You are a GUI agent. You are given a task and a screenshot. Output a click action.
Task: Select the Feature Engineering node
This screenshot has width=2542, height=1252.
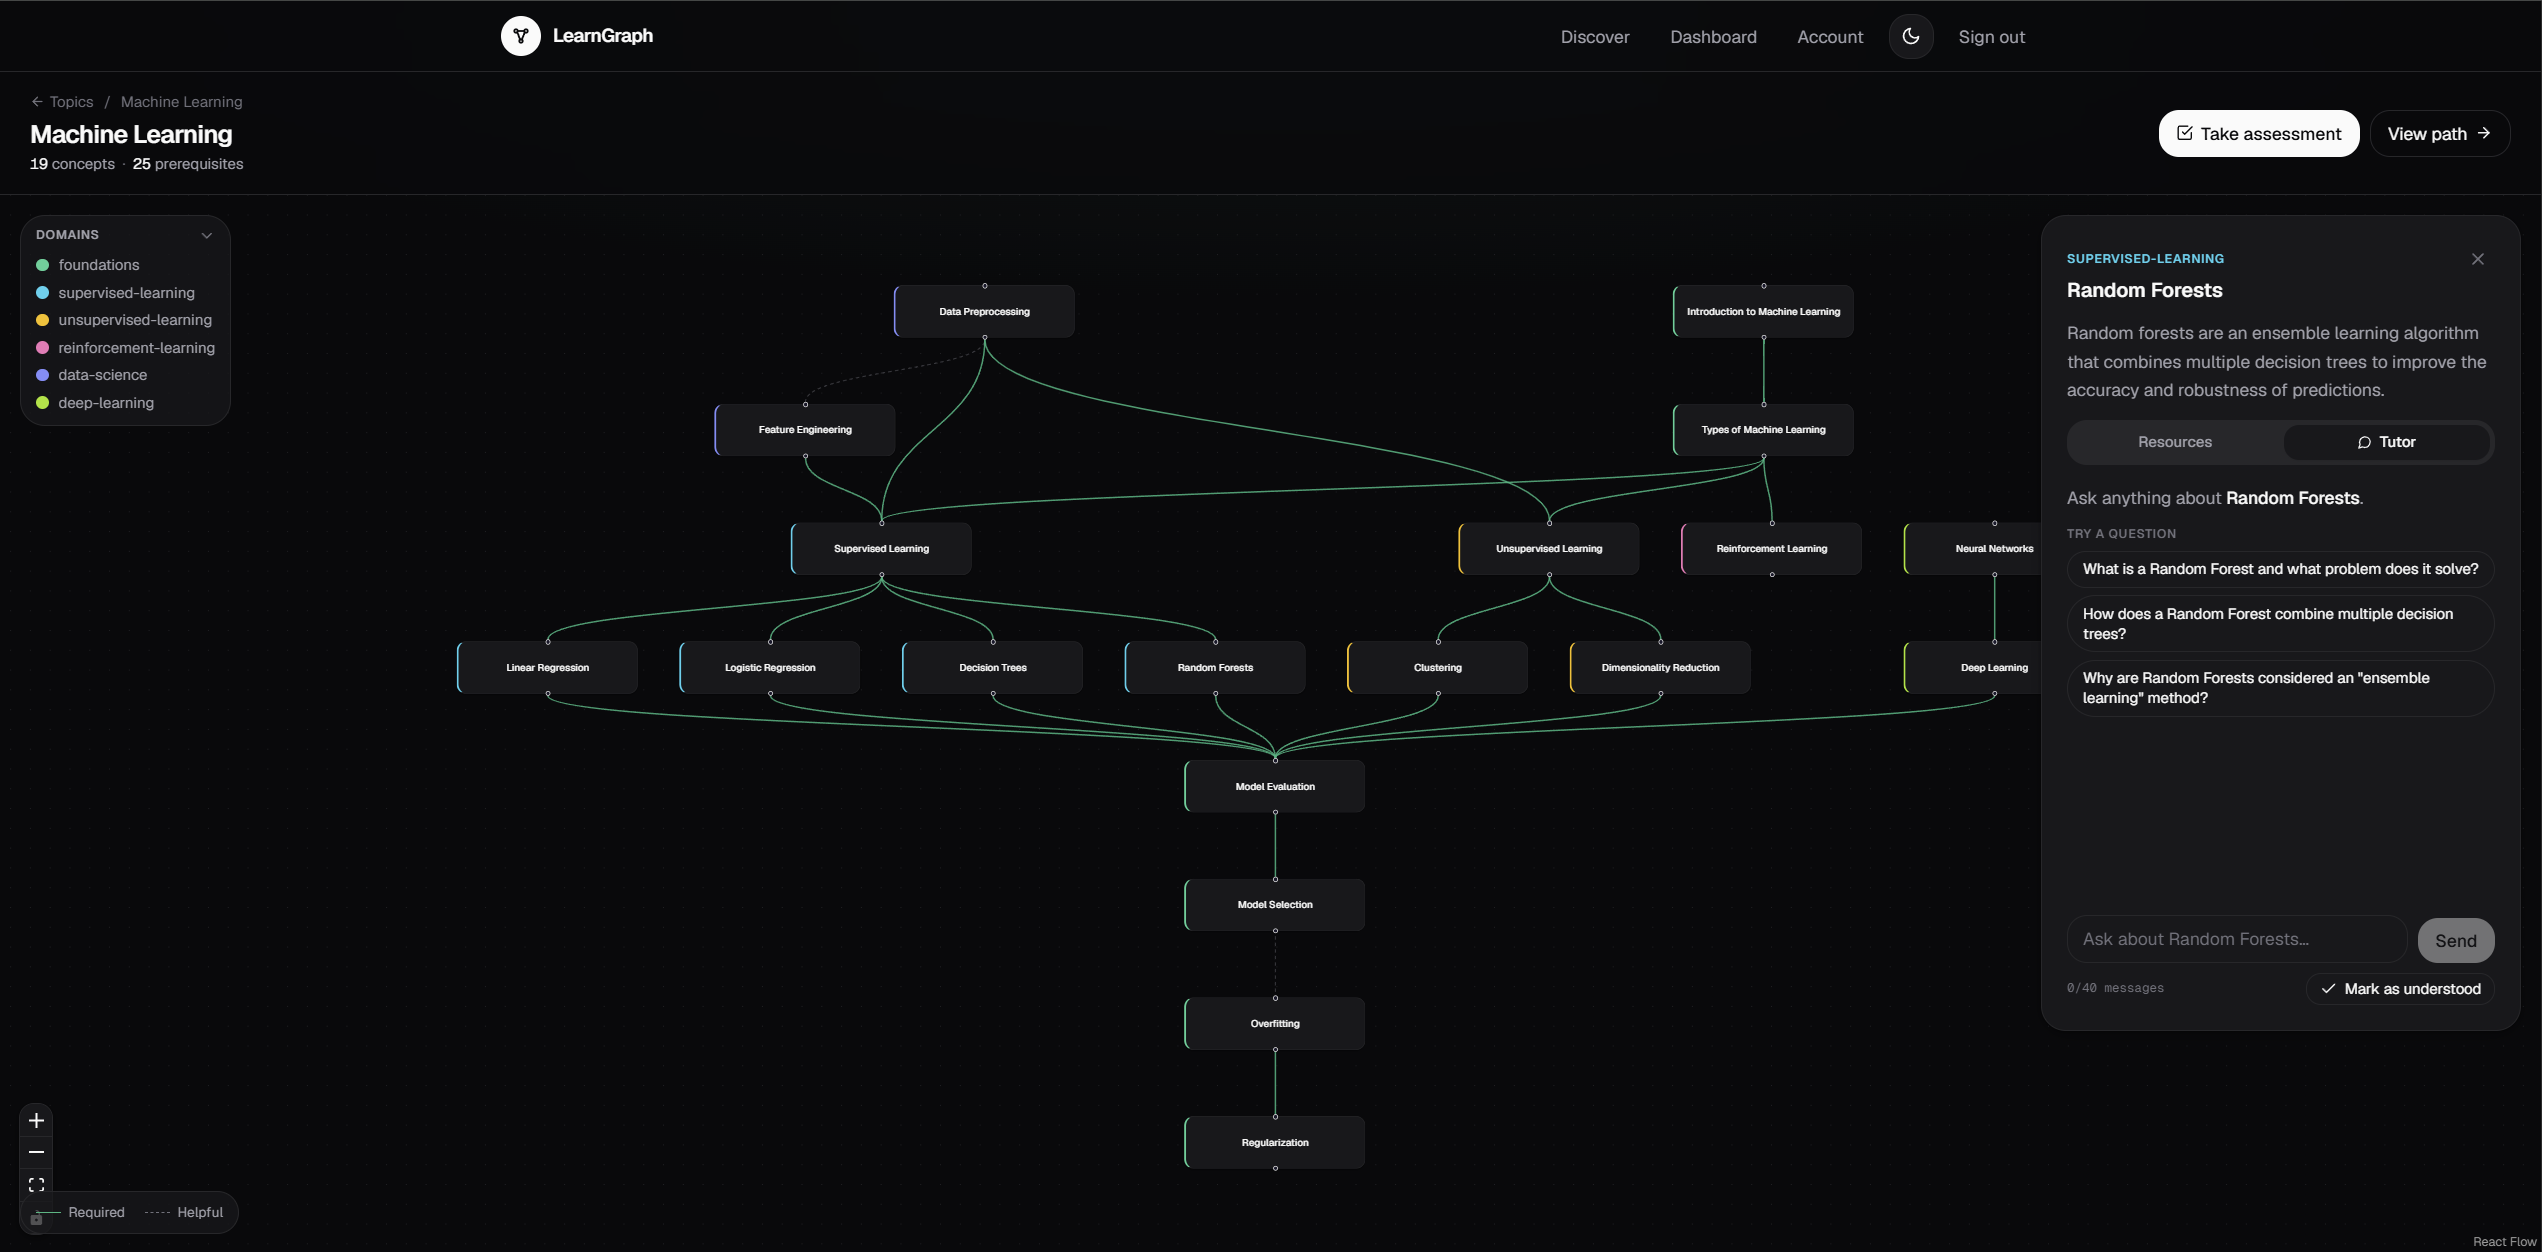[805, 430]
